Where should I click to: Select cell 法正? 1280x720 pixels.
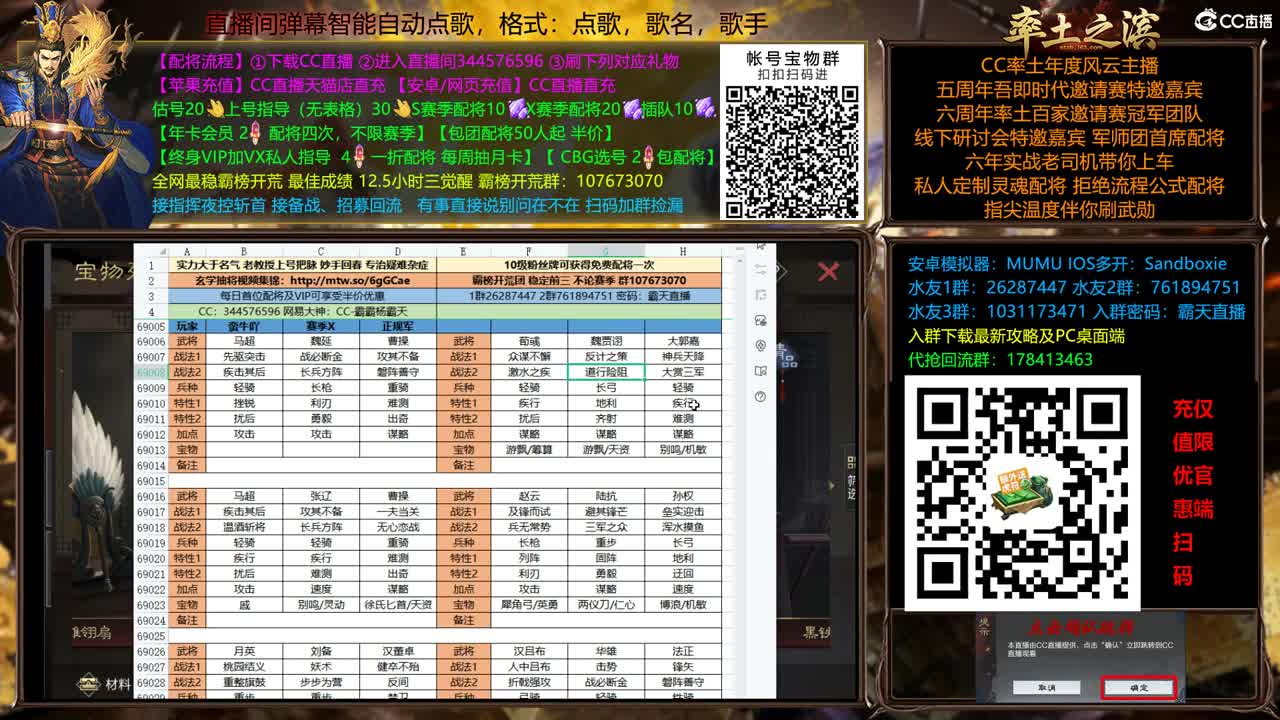point(683,651)
